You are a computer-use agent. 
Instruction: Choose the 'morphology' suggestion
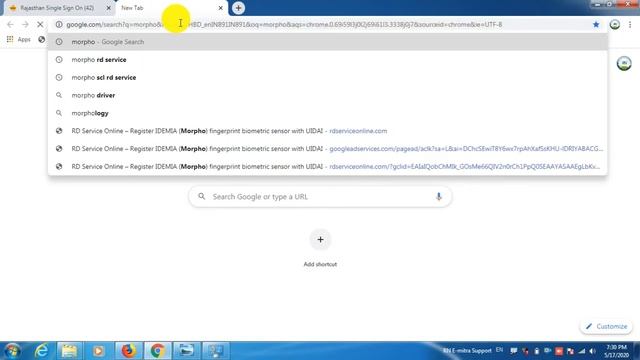tap(327, 113)
